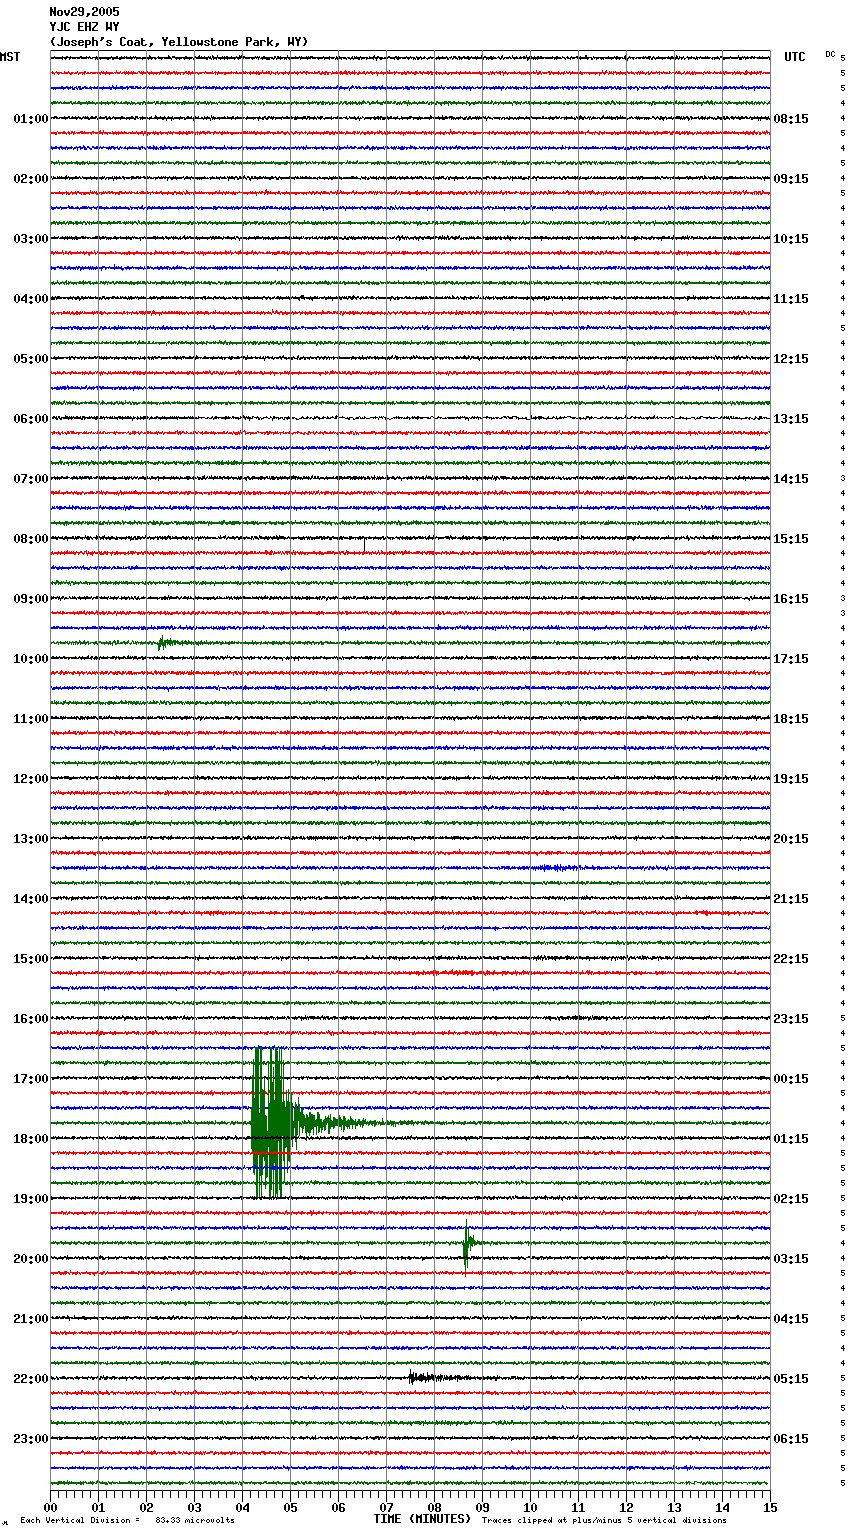Click the bottom axis minute tick '15'
Screen dimensions: 850x1534
770,1508
